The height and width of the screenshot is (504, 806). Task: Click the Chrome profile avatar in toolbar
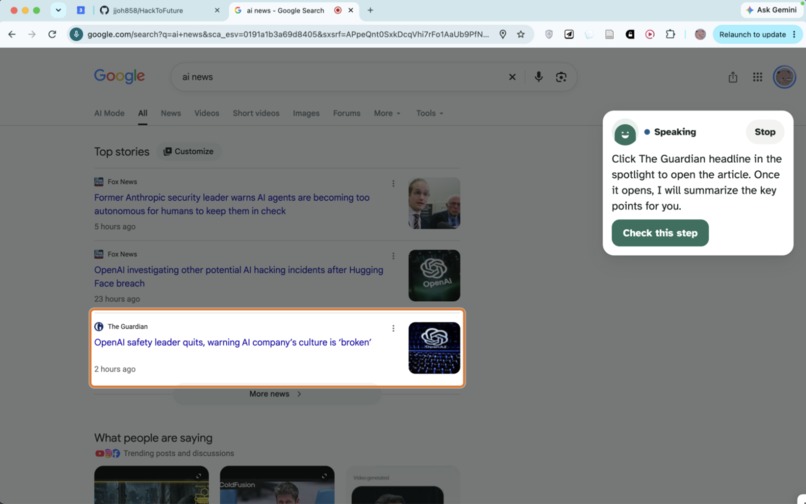tap(700, 34)
